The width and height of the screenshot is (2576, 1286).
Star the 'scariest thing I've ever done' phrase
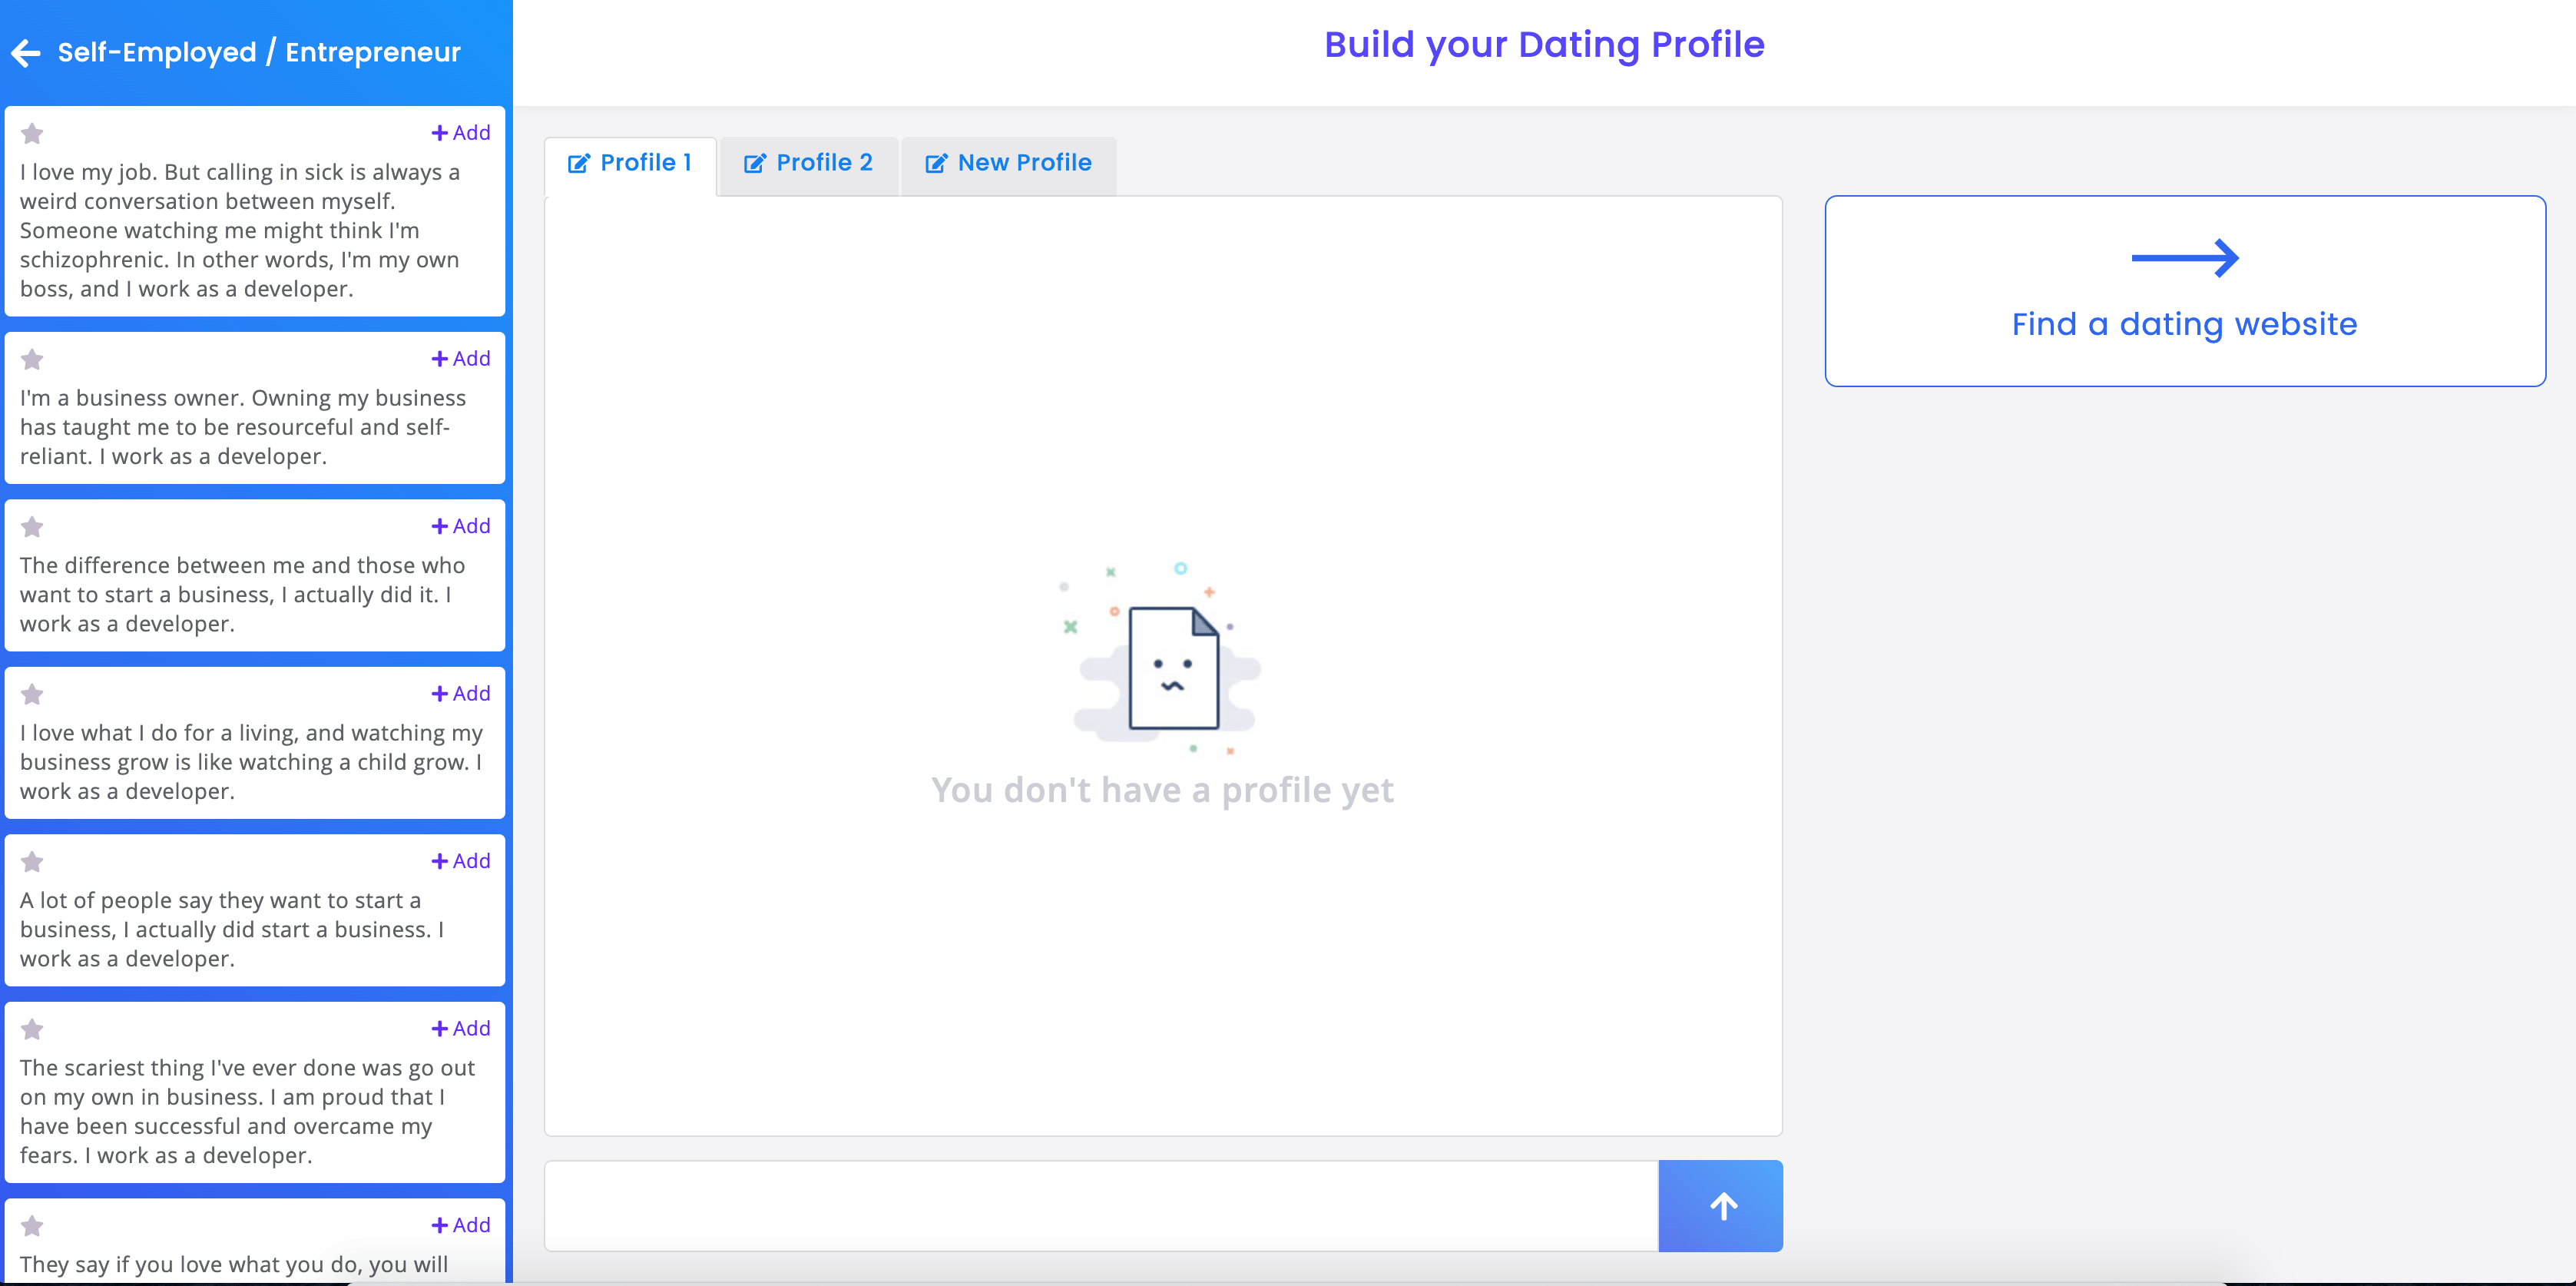click(33, 1029)
